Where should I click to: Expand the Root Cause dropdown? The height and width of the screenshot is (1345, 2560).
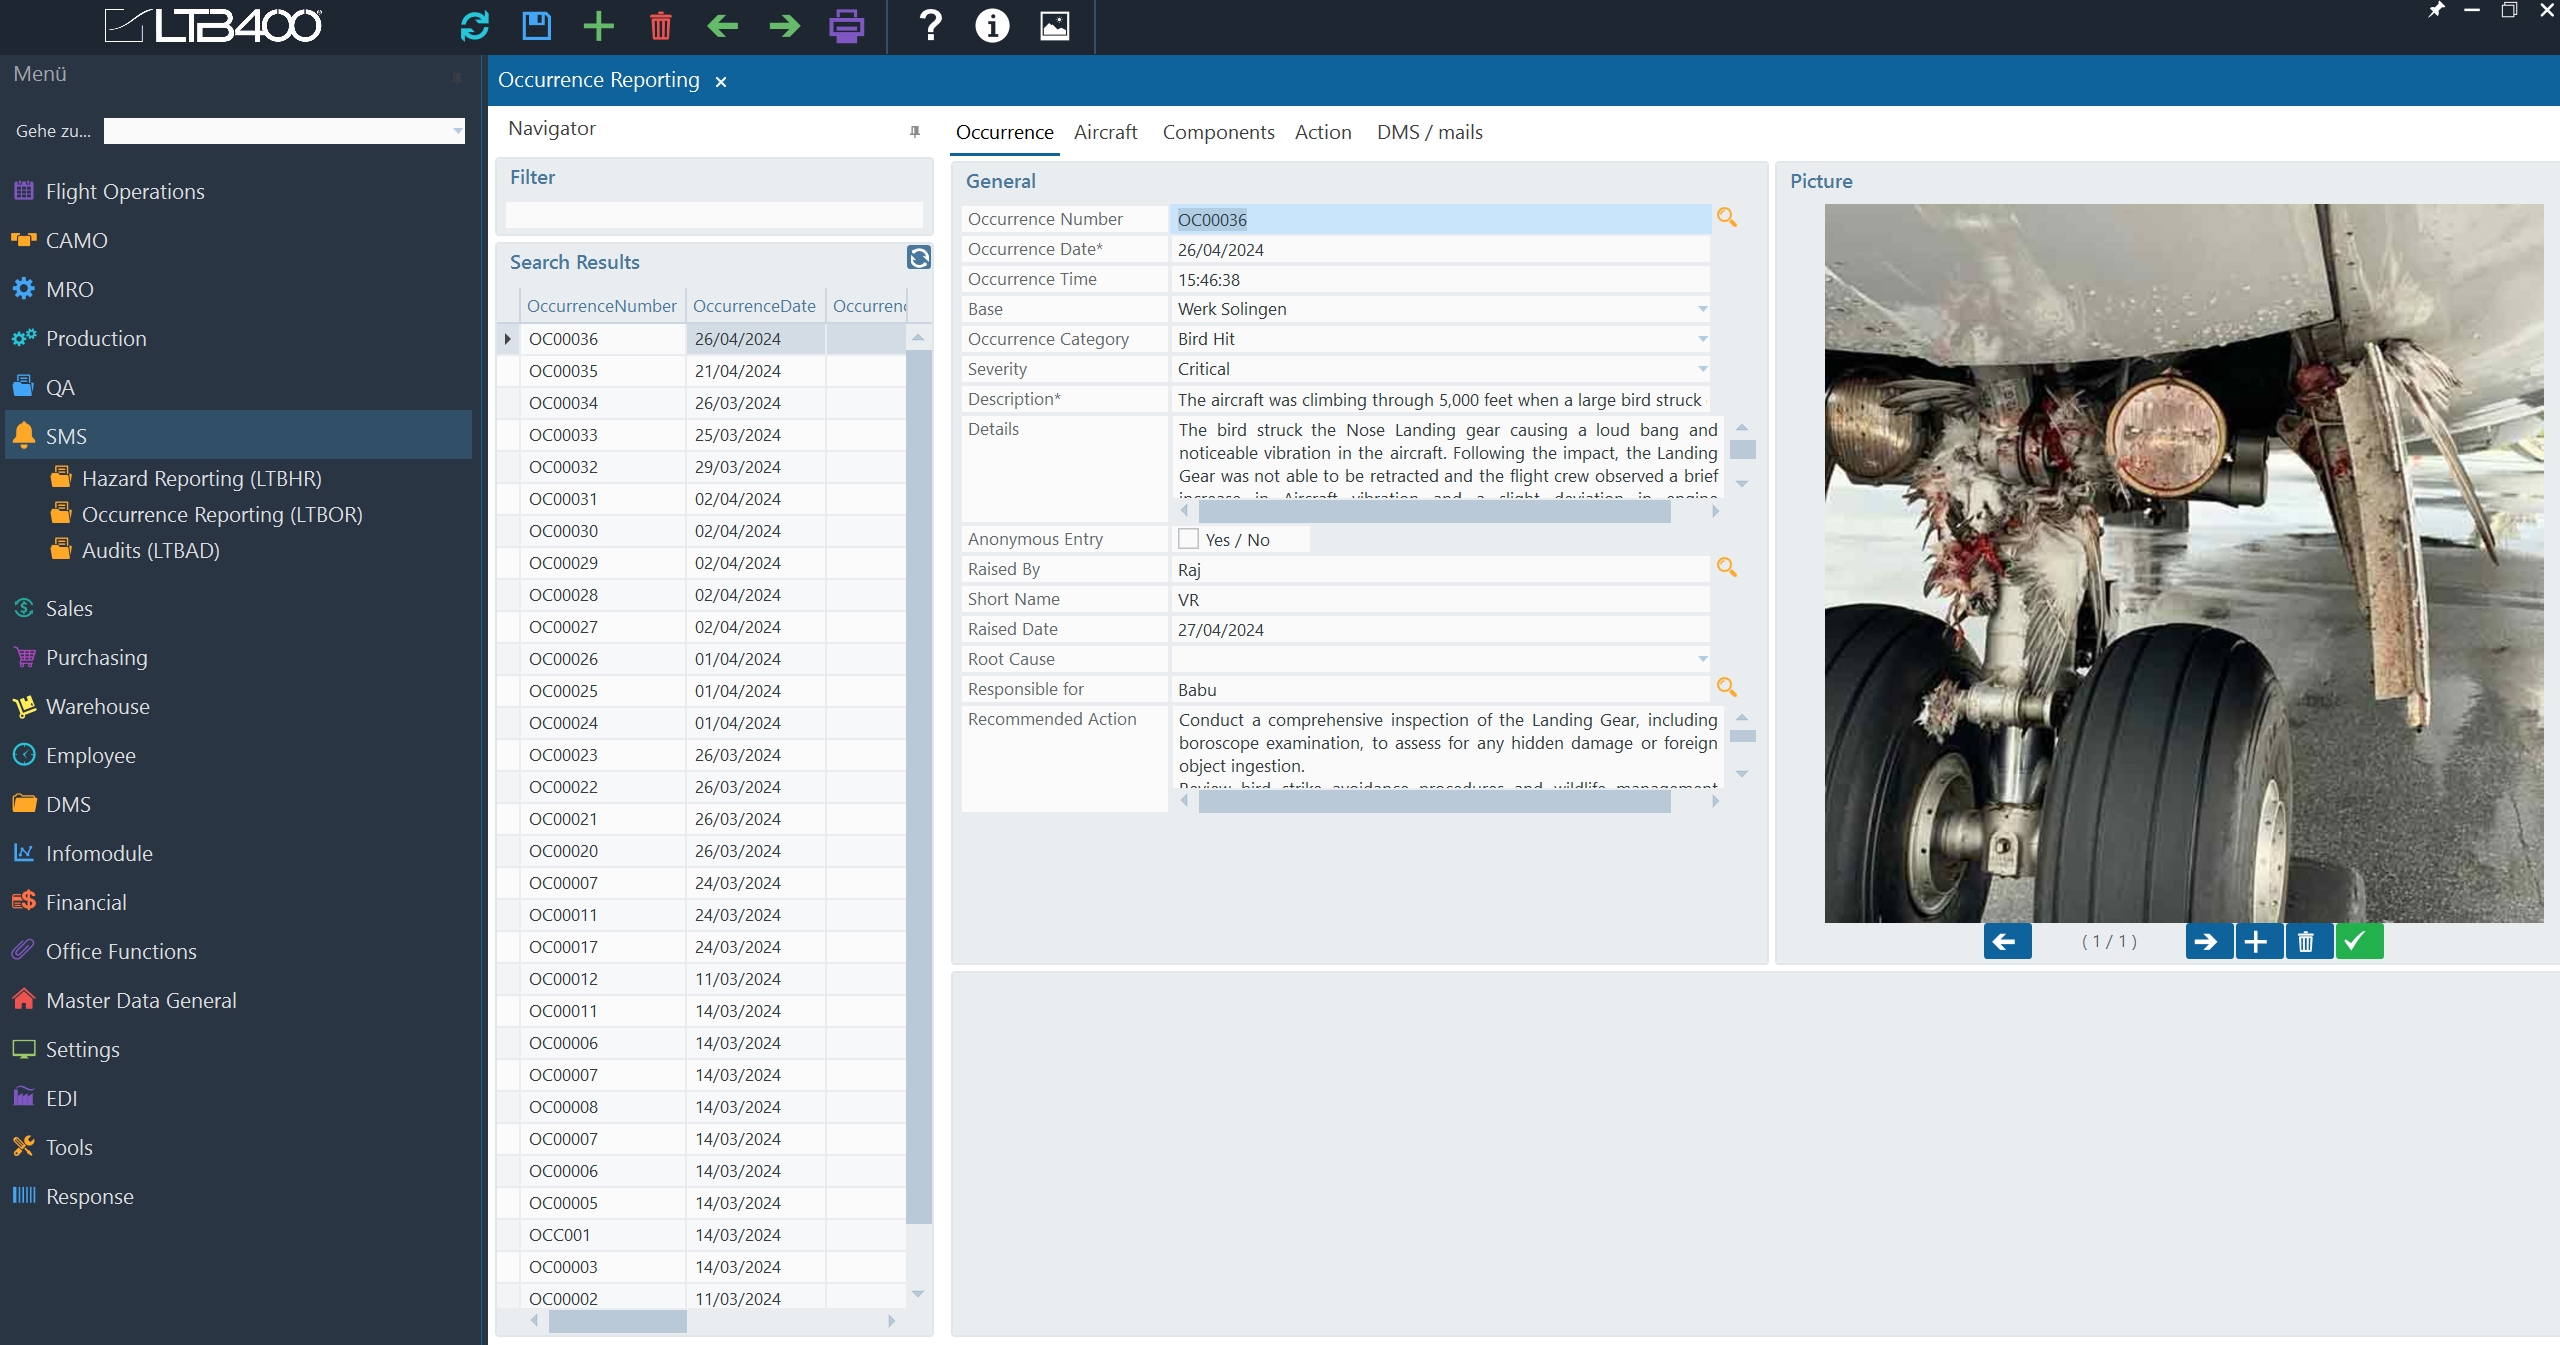pyautogui.click(x=1702, y=659)
